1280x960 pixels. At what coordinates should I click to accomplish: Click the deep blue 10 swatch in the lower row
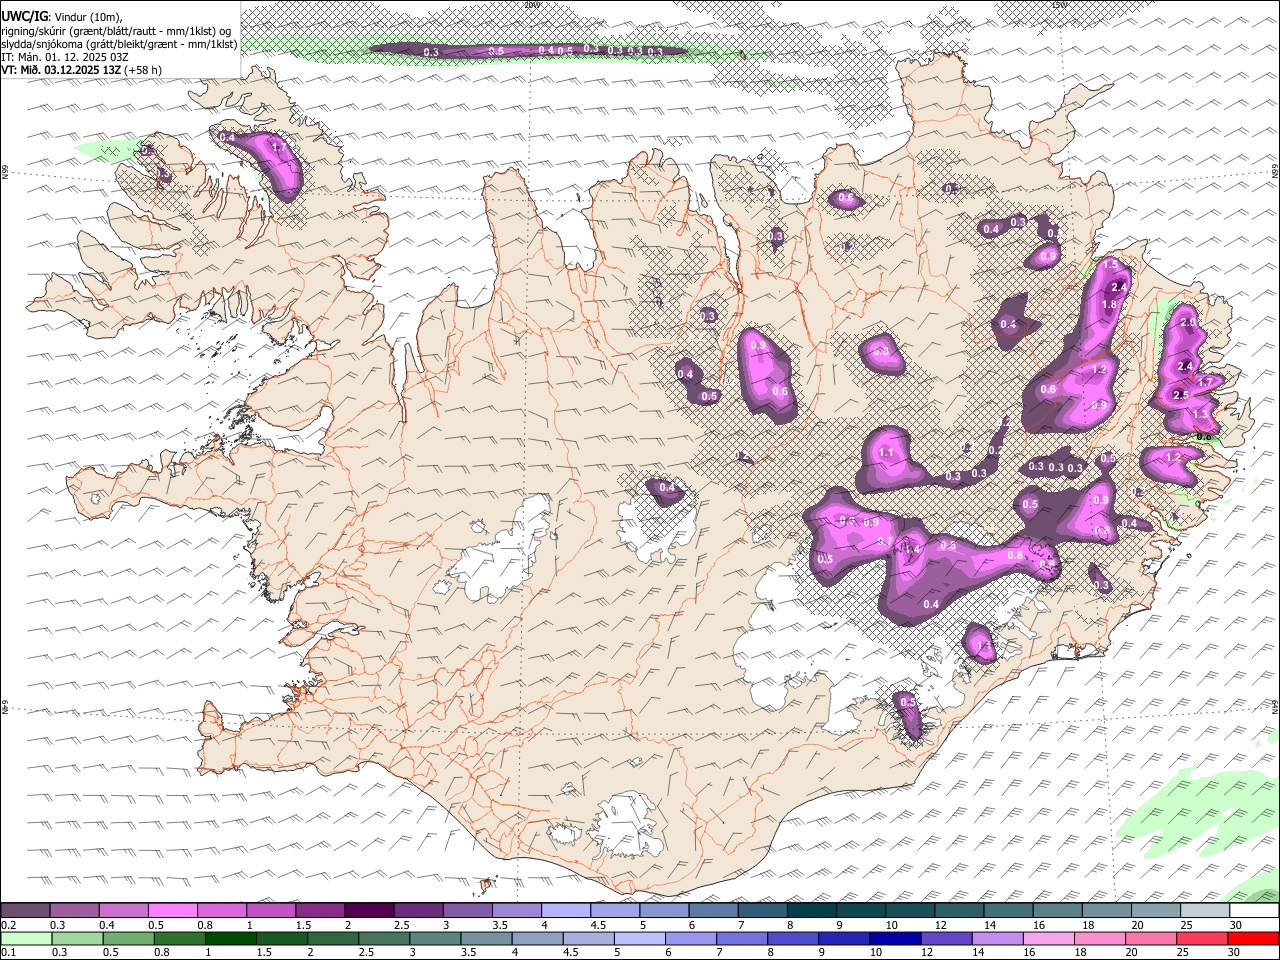pos(894,938)
